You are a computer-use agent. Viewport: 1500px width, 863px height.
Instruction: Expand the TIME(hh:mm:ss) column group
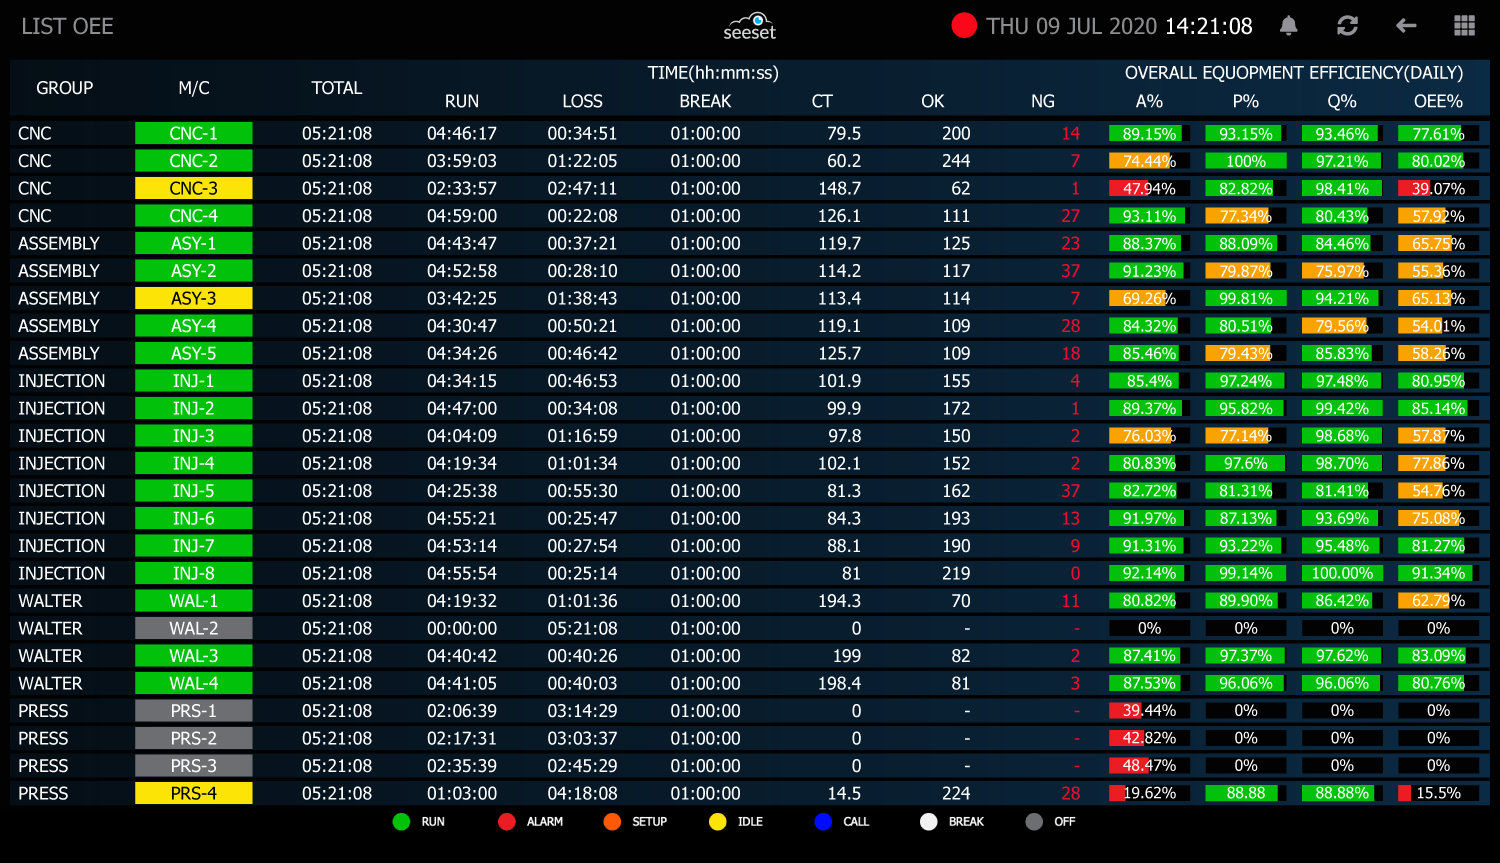click(x=716, y=72)
